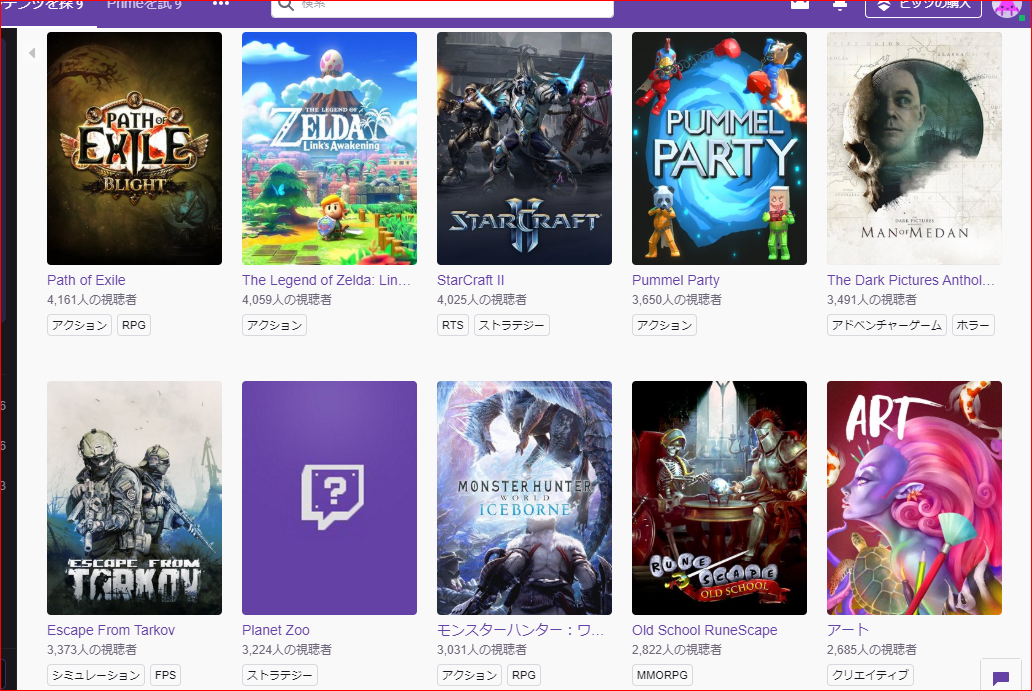Click the StarCraft II title link
The width and height of the screenshot is (1032, 691).
[471, 280]
